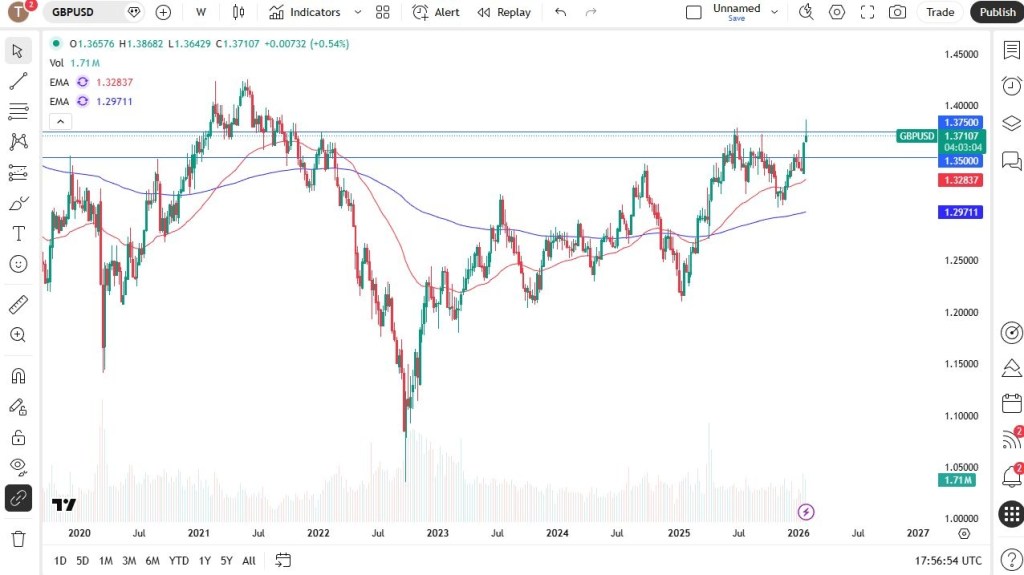Switch to the 5D time range
This screenshot has width=1024, height=575.
[82, 560]
